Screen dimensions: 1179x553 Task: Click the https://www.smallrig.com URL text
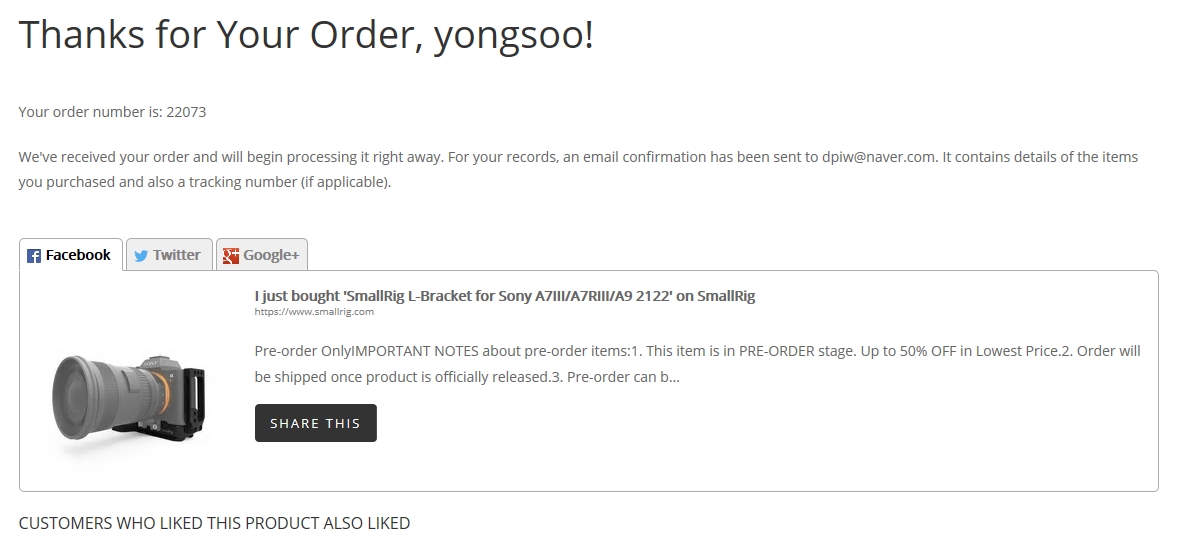(314, 312)
